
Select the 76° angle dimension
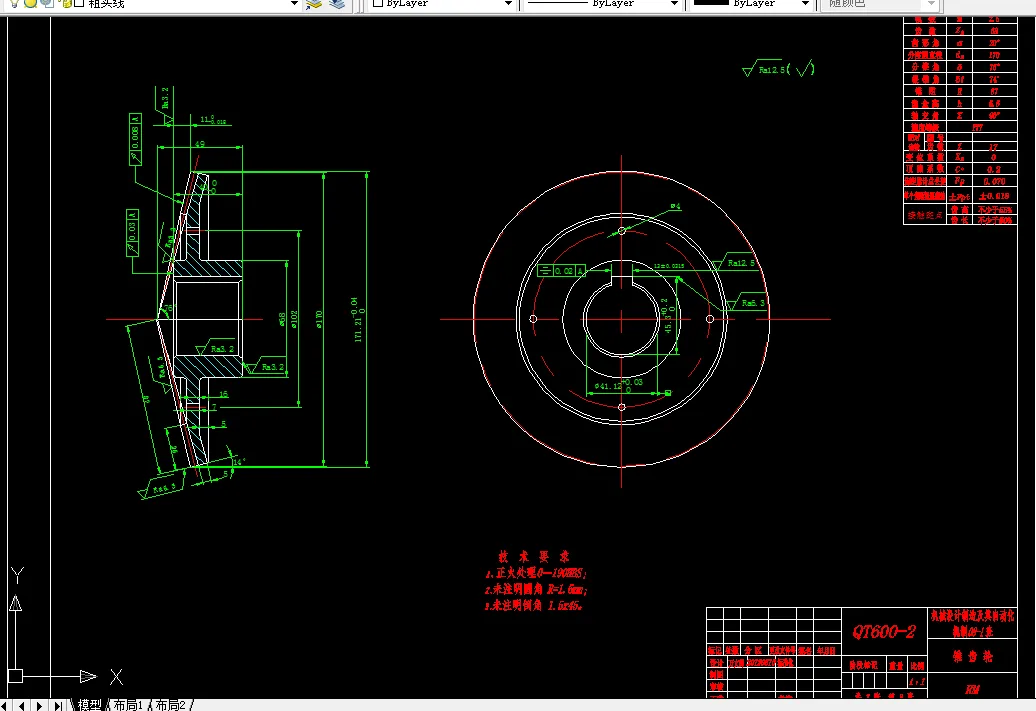pos(168,309)
